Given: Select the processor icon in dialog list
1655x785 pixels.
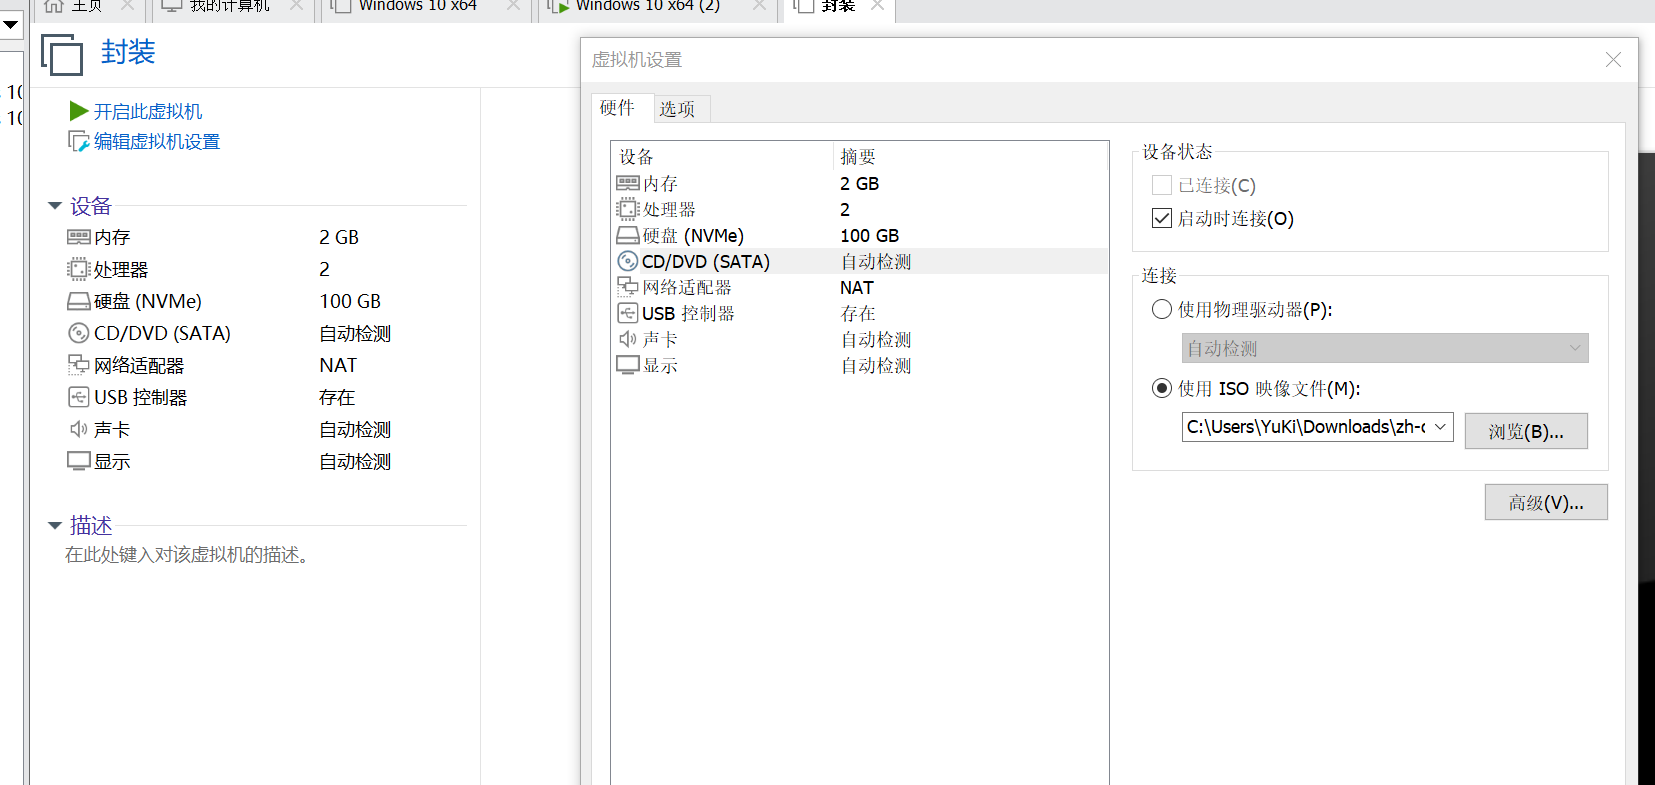Looking at the screenshot, I should point(627,210).
